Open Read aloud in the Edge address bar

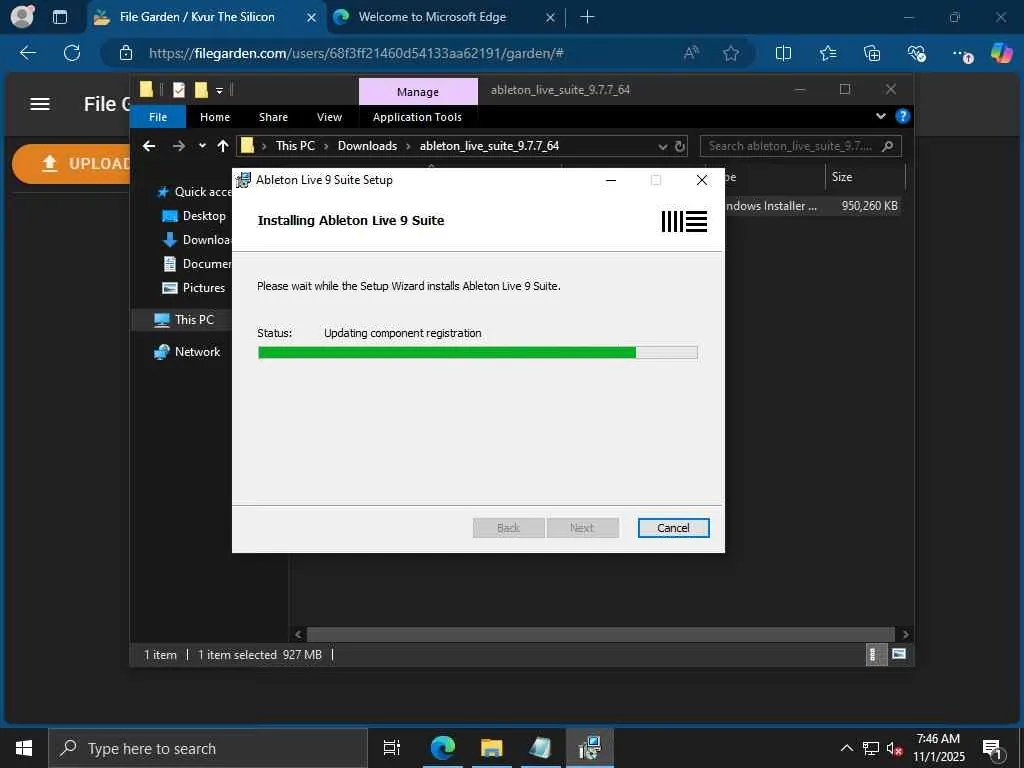tap(691, 54)
